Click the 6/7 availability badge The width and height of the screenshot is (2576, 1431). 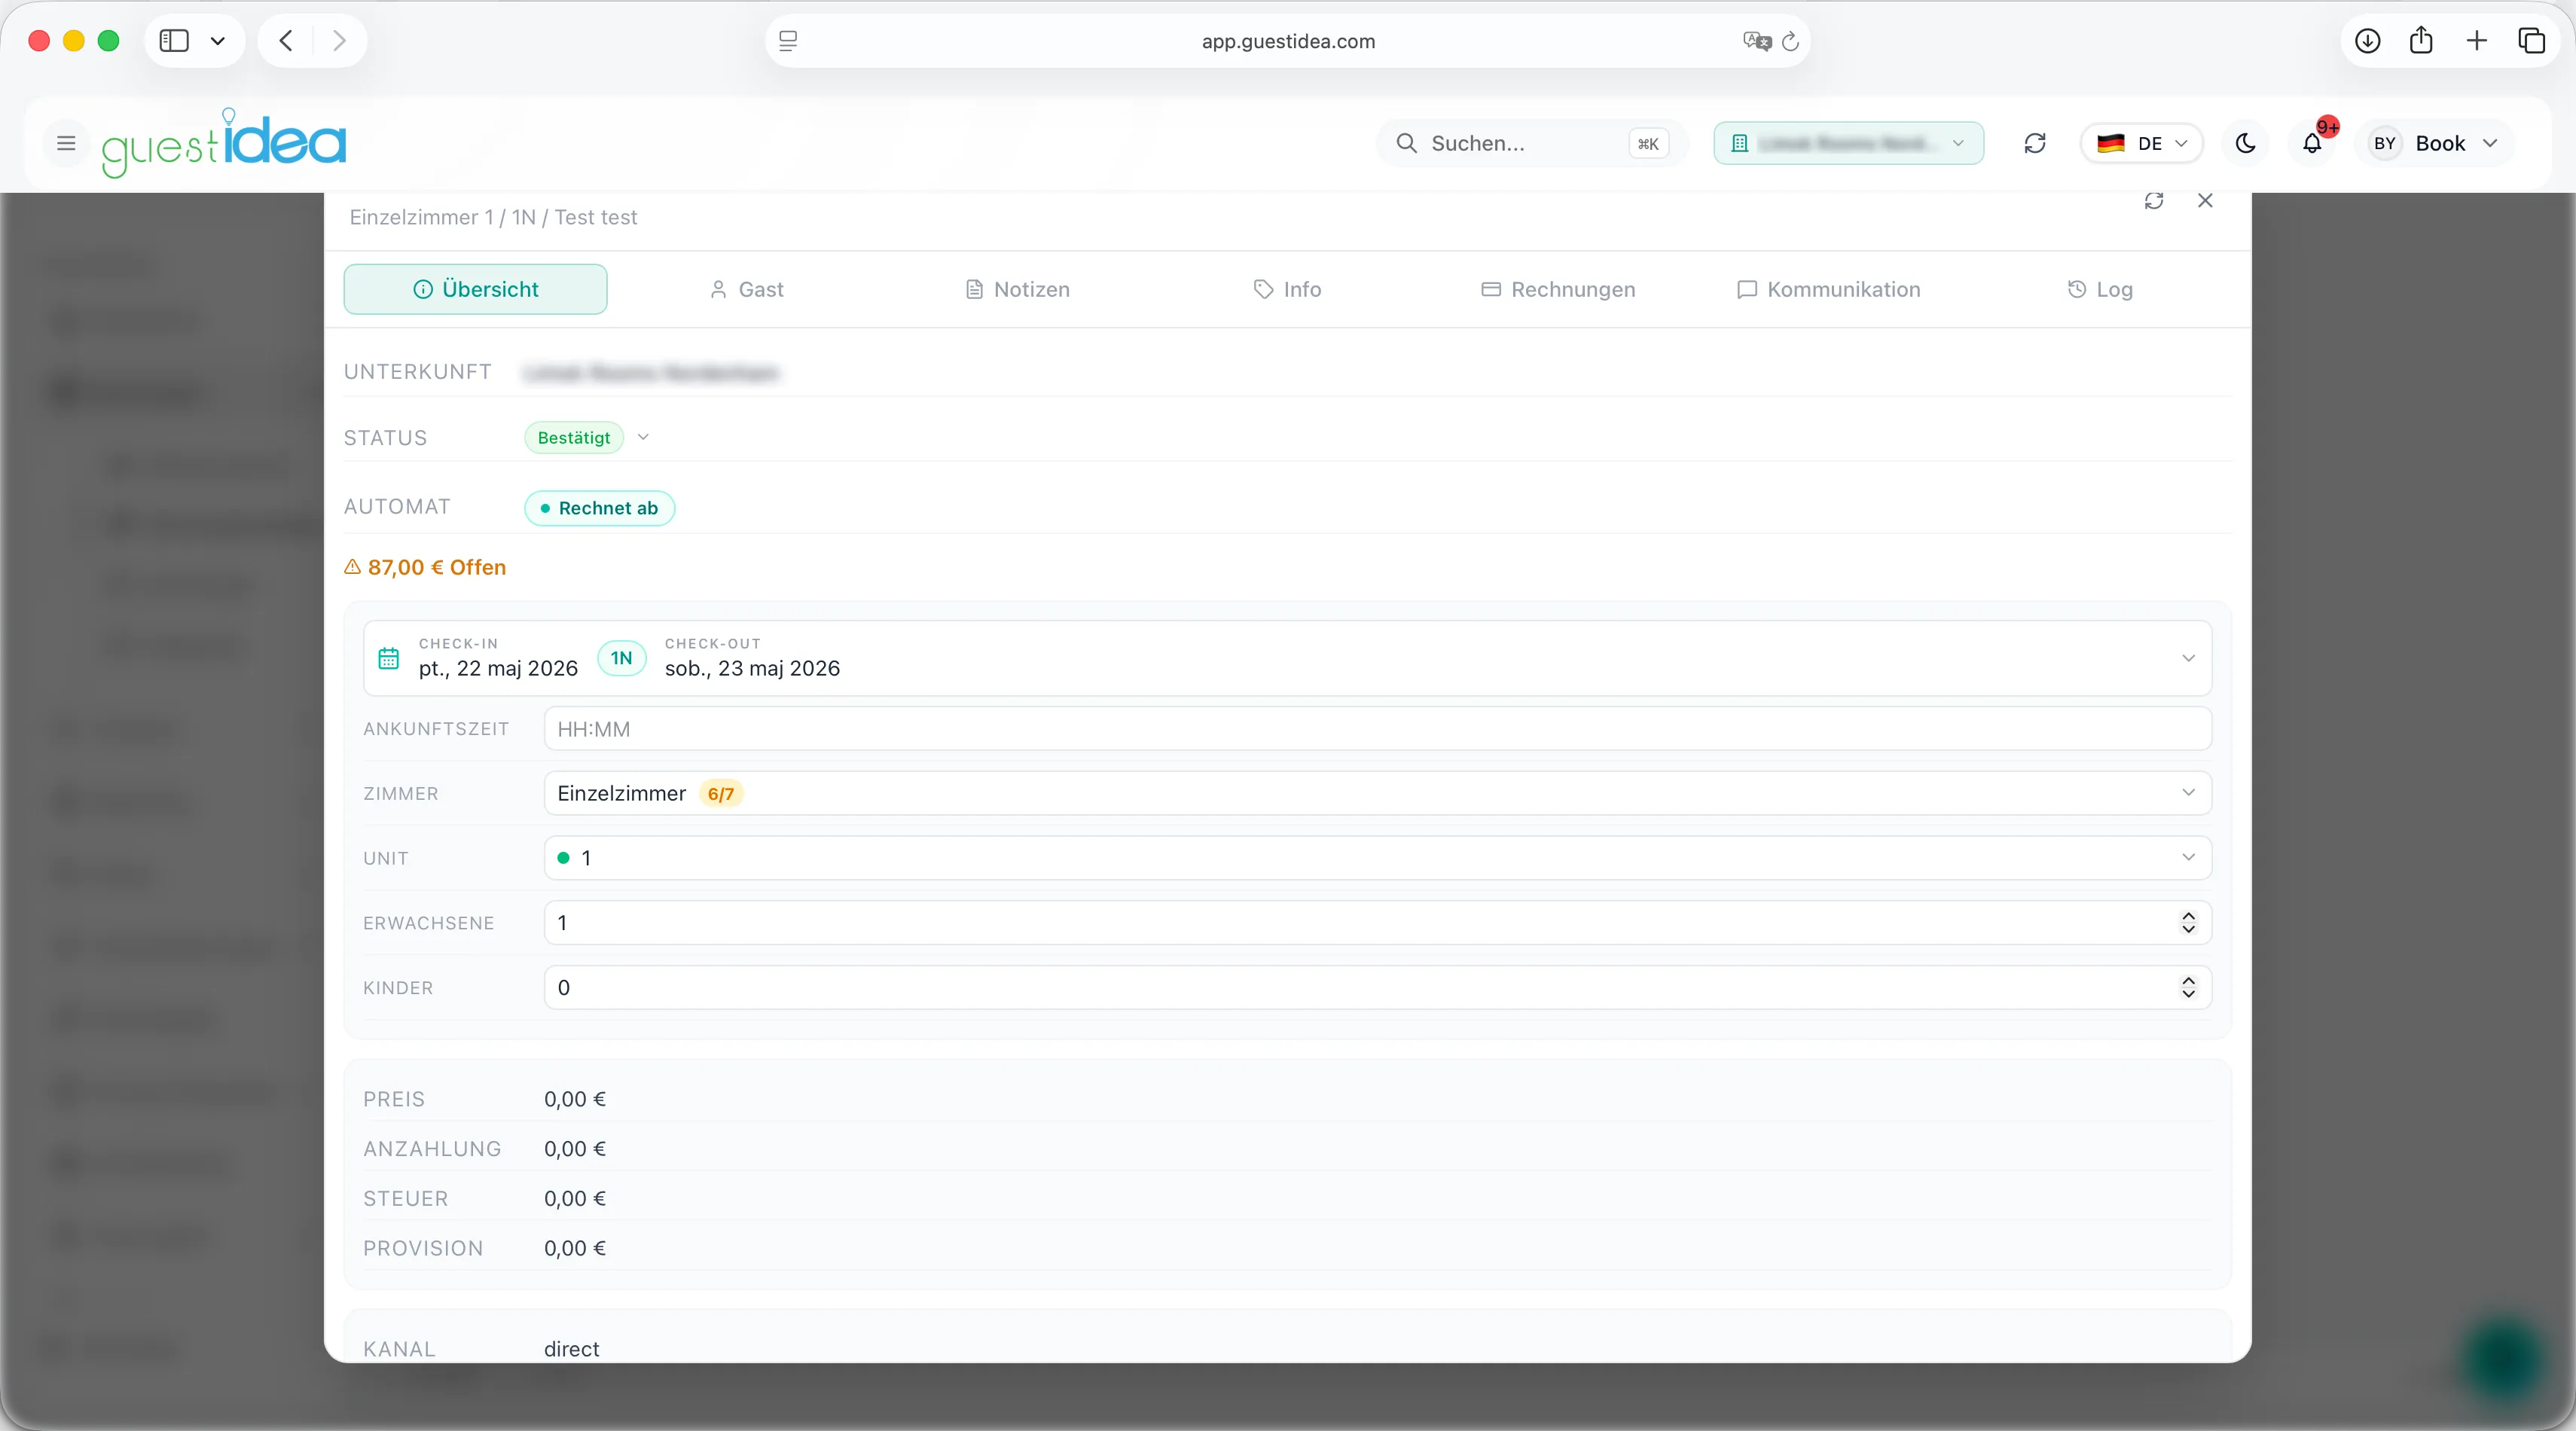pyautogui.click(x=720, y=794)
